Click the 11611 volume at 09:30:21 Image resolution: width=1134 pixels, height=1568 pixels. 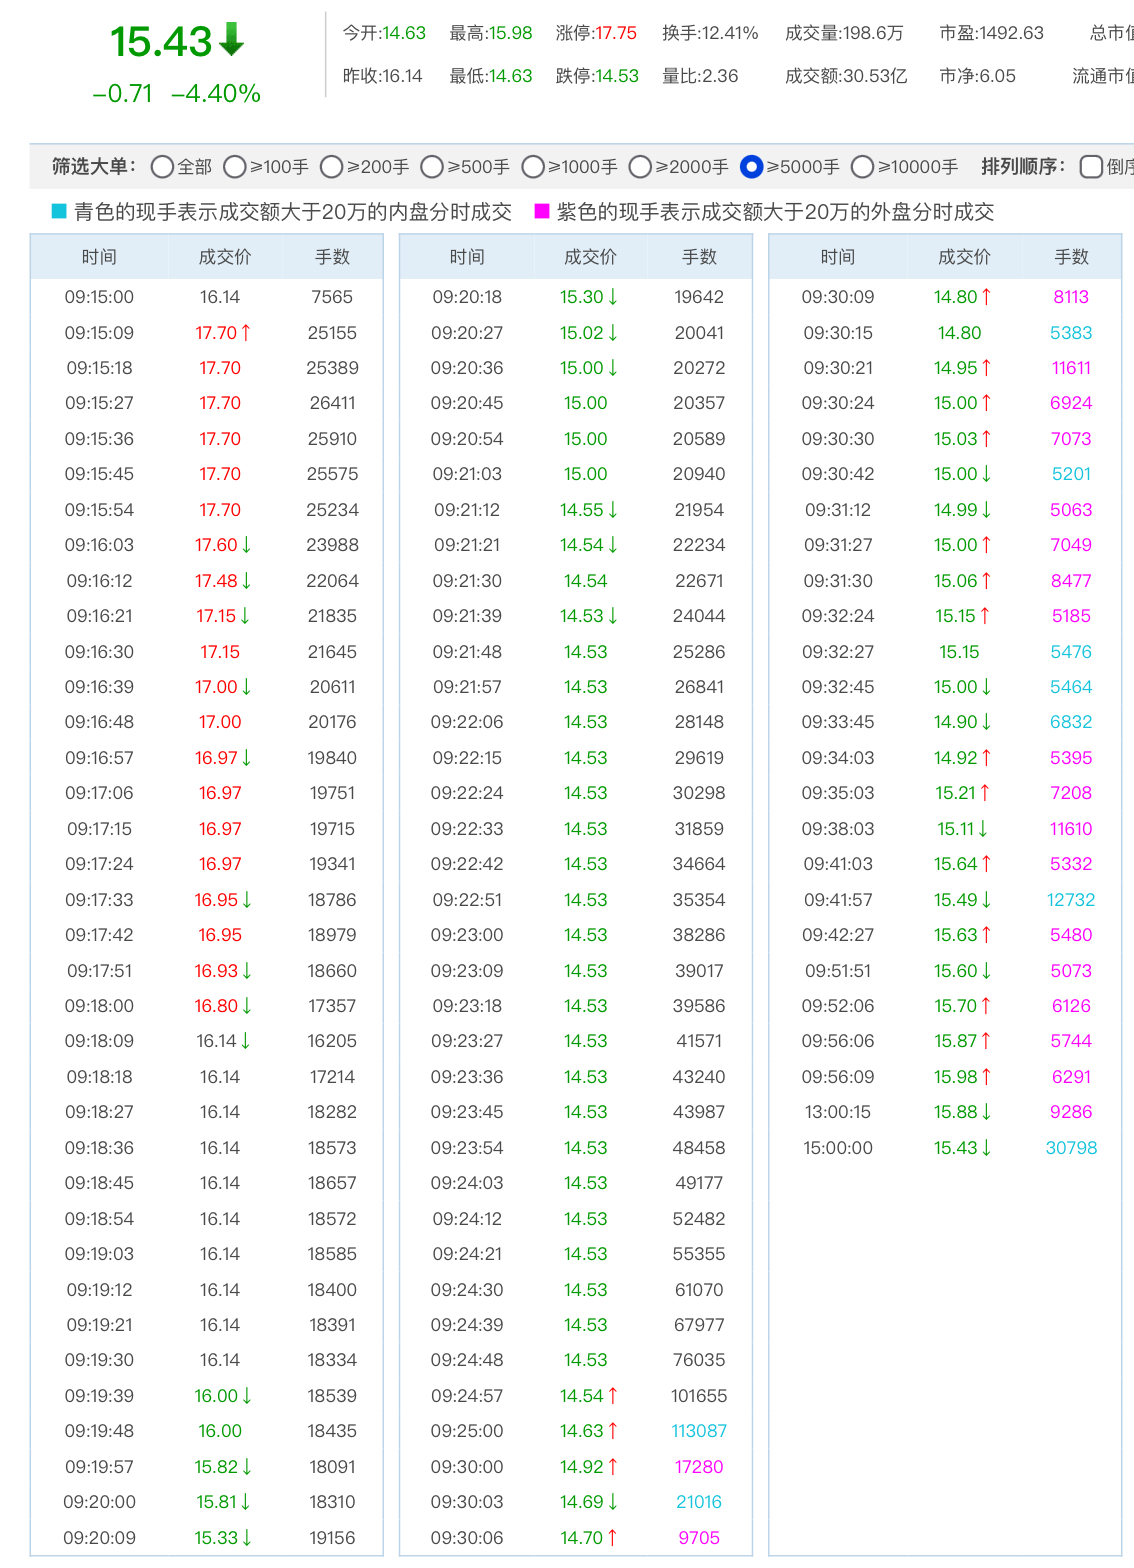click(x=1071, y=368)
